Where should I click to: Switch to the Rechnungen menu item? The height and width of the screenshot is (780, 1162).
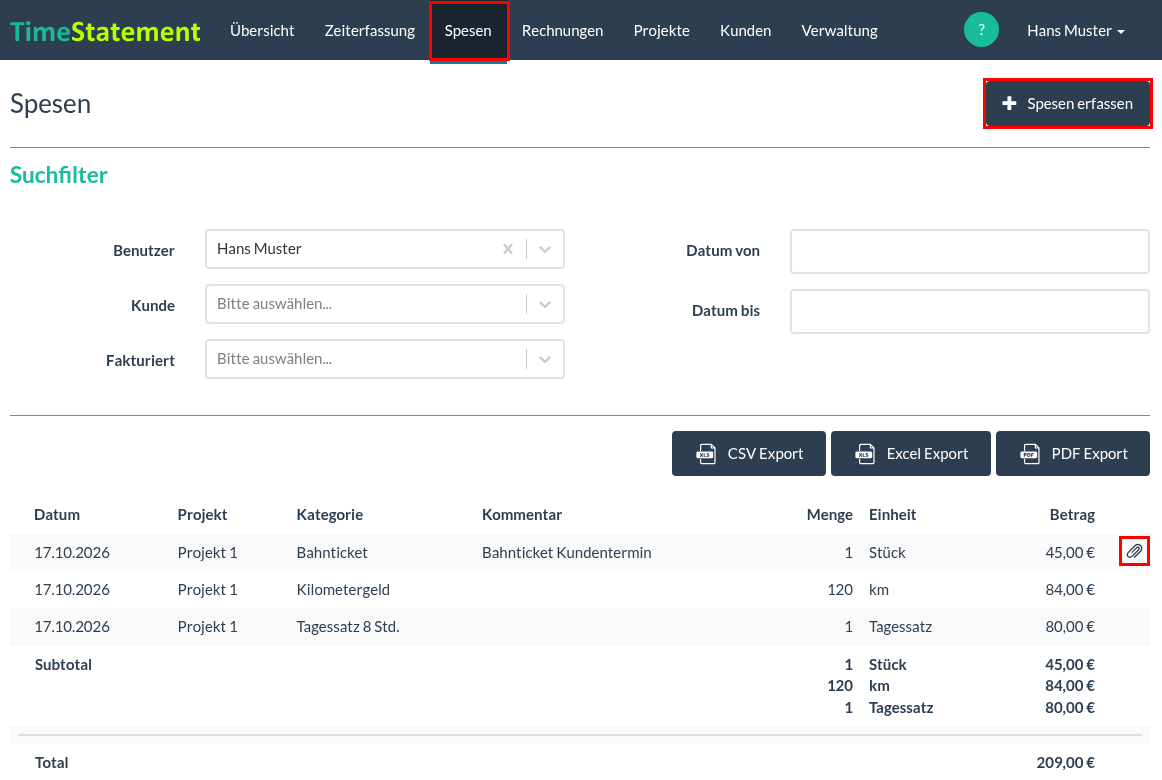tap(562, 30)
